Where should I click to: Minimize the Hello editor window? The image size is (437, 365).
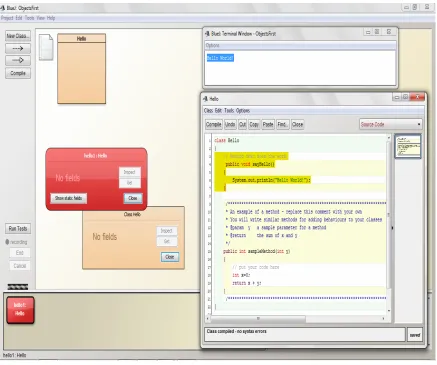(x=397, y=97)
